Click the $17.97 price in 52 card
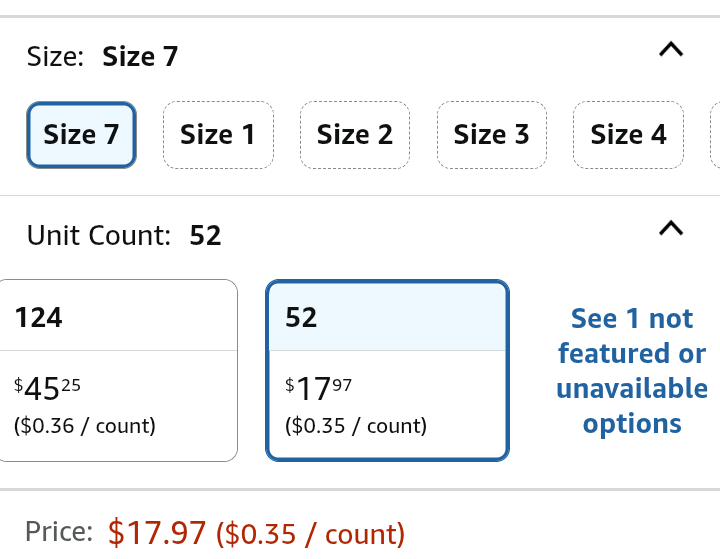720x559 pixels. pos(318,389)
